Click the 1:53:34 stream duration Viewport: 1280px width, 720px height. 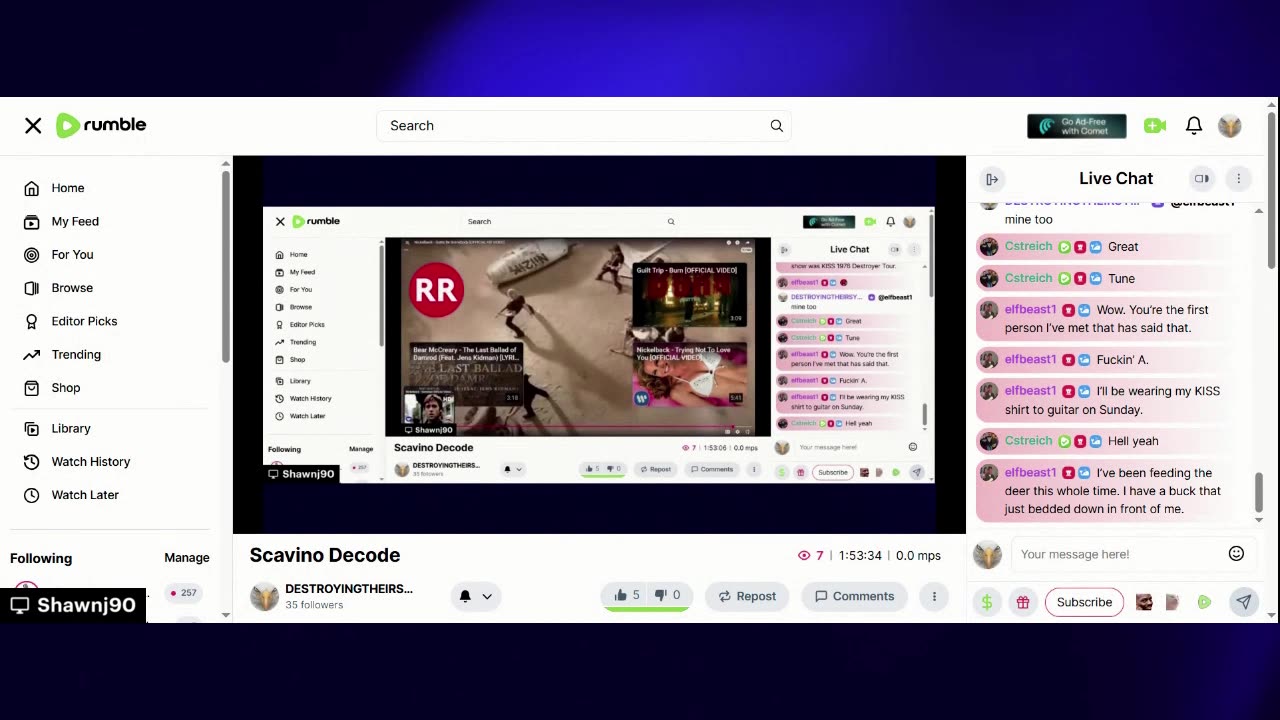(x=860, y=556)
